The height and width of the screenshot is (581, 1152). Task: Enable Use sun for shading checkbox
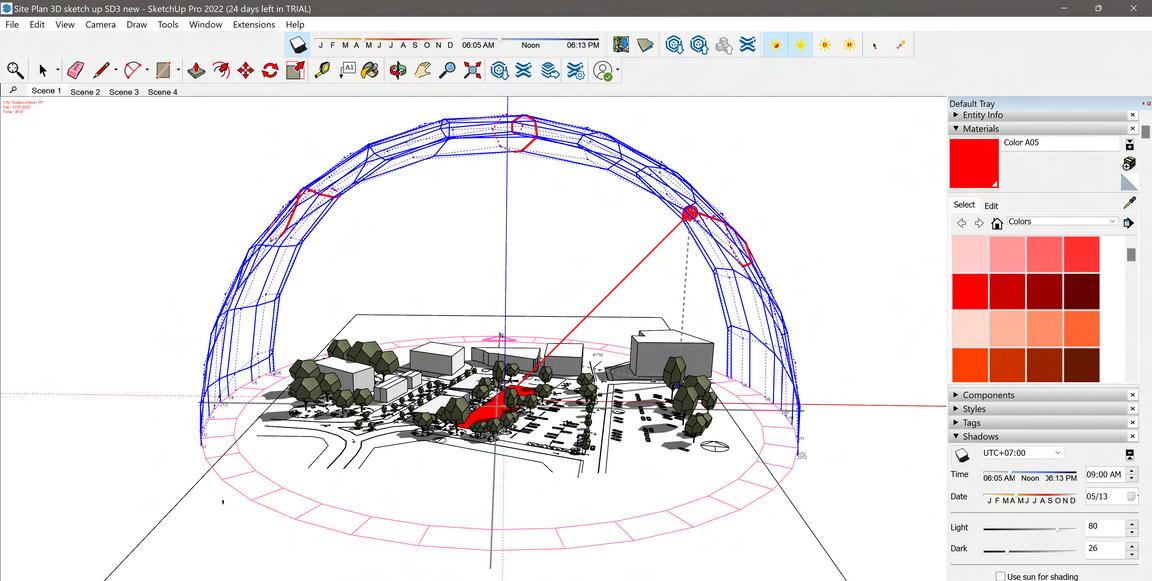(x=1000, y=577)
